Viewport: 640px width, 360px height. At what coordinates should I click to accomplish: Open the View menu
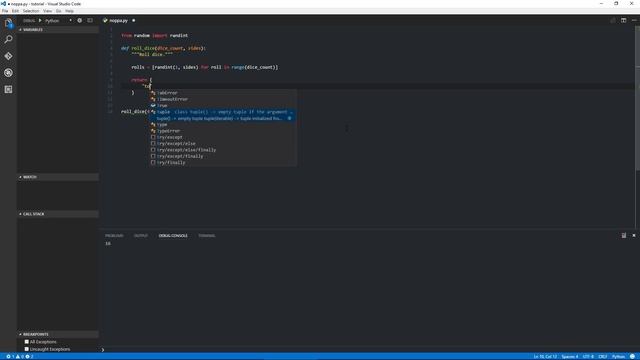[x=48, y=11]
